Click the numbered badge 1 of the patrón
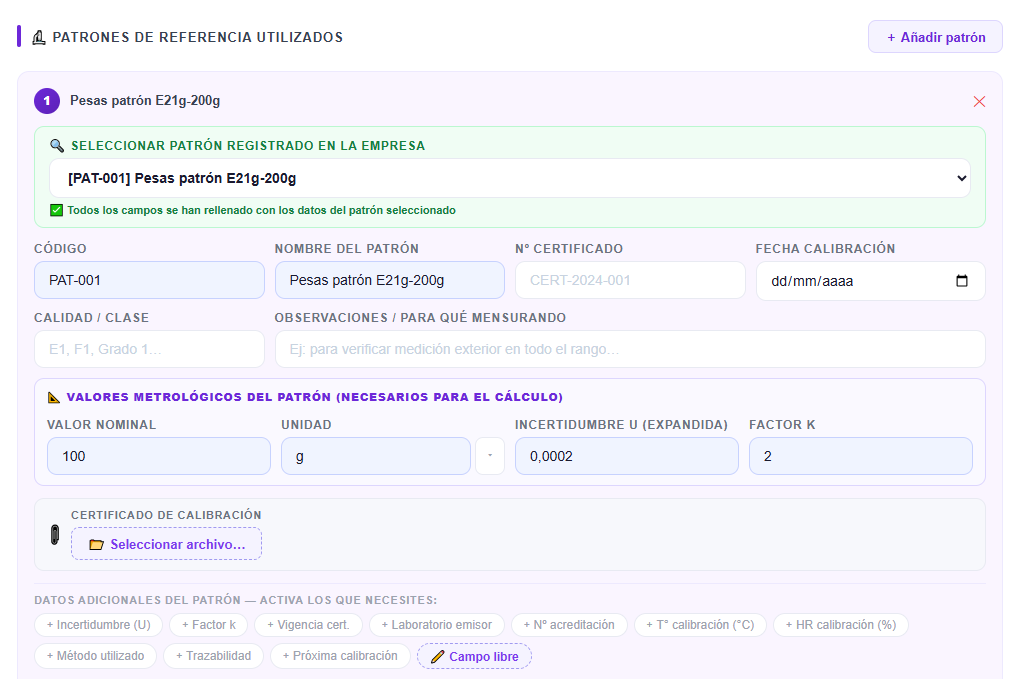1012x679 pixels. click(x=47, y=101)
